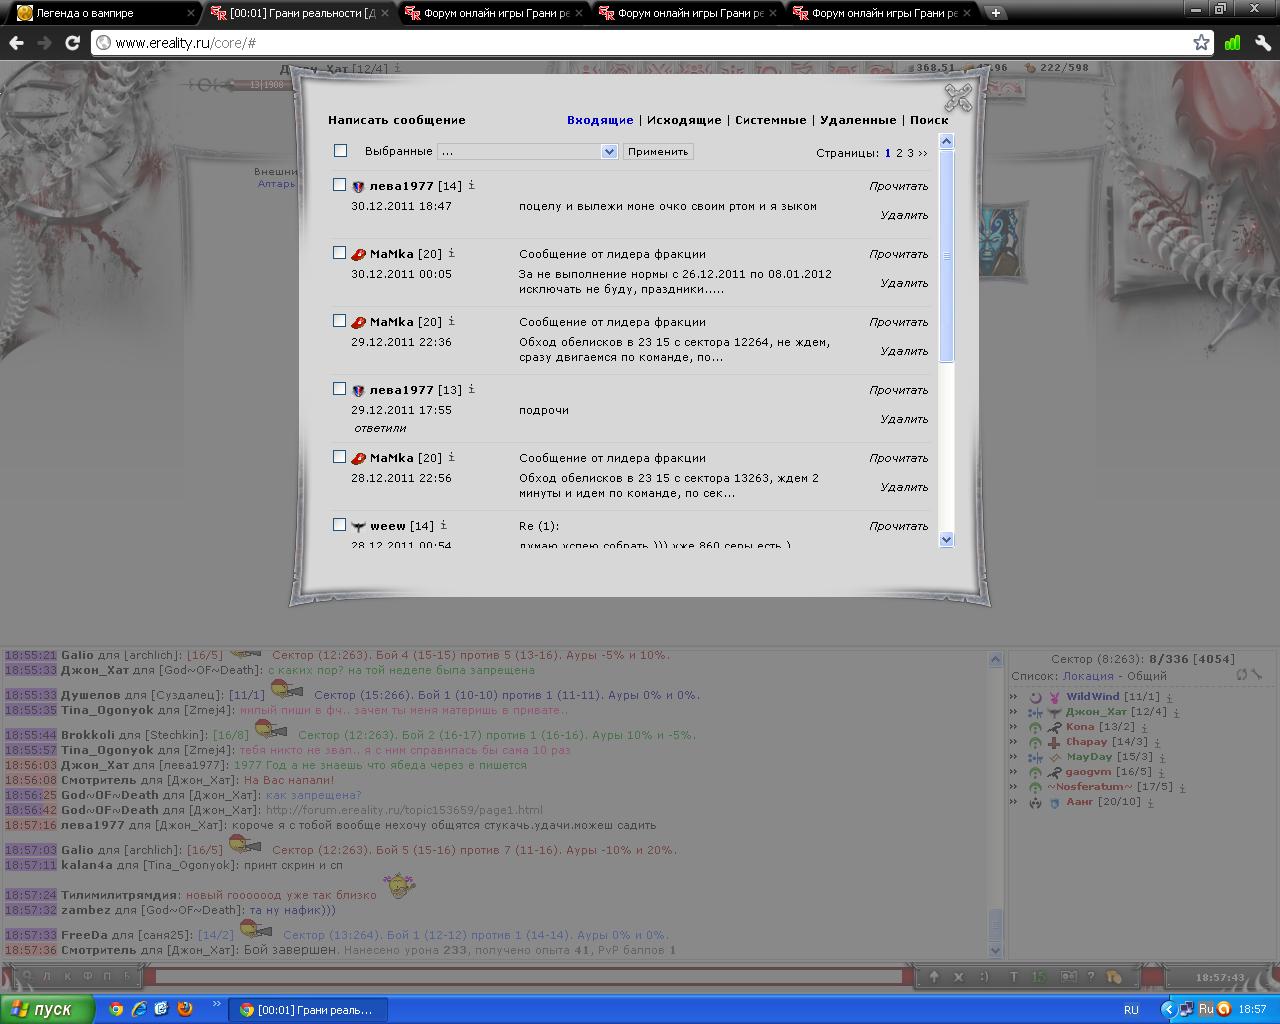Open info icon next to Аанг in player list
This screenshot has width=1280, height=1024.
[x=1150, y=802]
